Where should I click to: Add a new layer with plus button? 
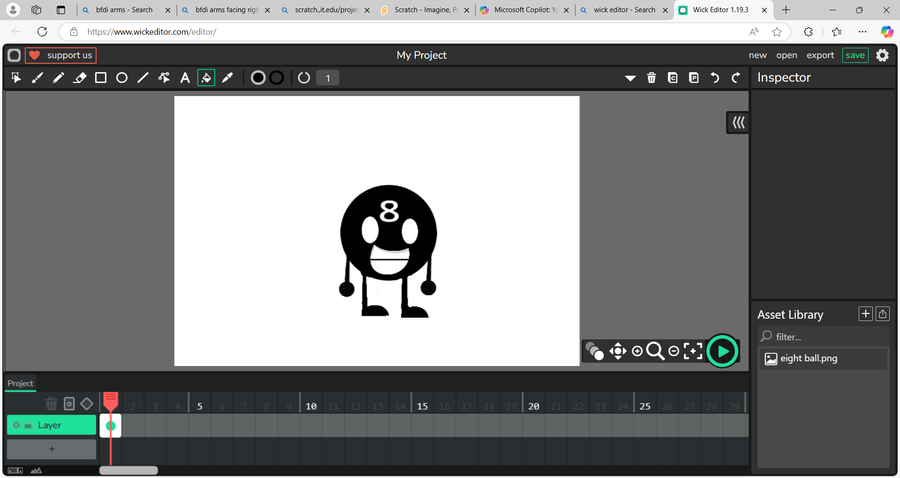(52, 449)
